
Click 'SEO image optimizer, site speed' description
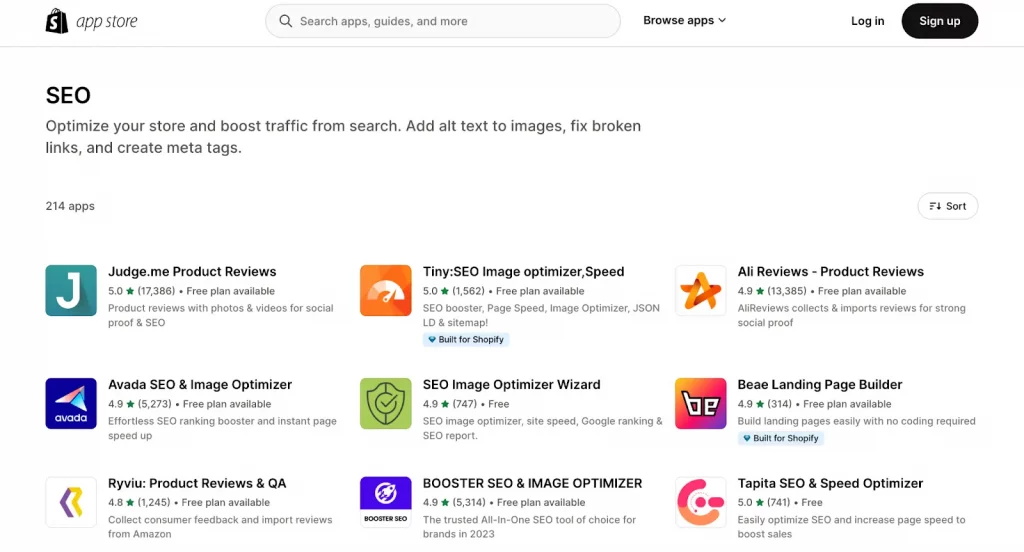(542, 429)
